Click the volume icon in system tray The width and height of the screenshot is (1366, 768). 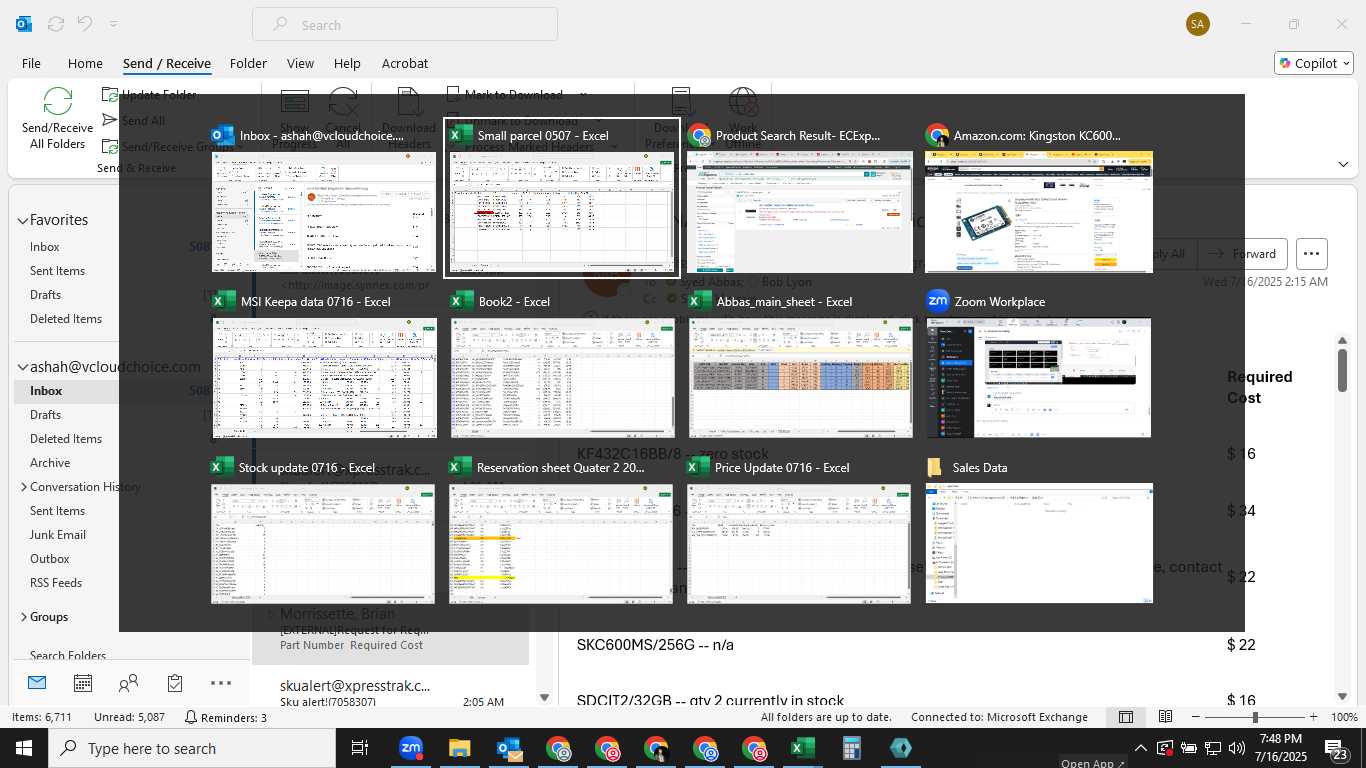(x=1236, y=748)
